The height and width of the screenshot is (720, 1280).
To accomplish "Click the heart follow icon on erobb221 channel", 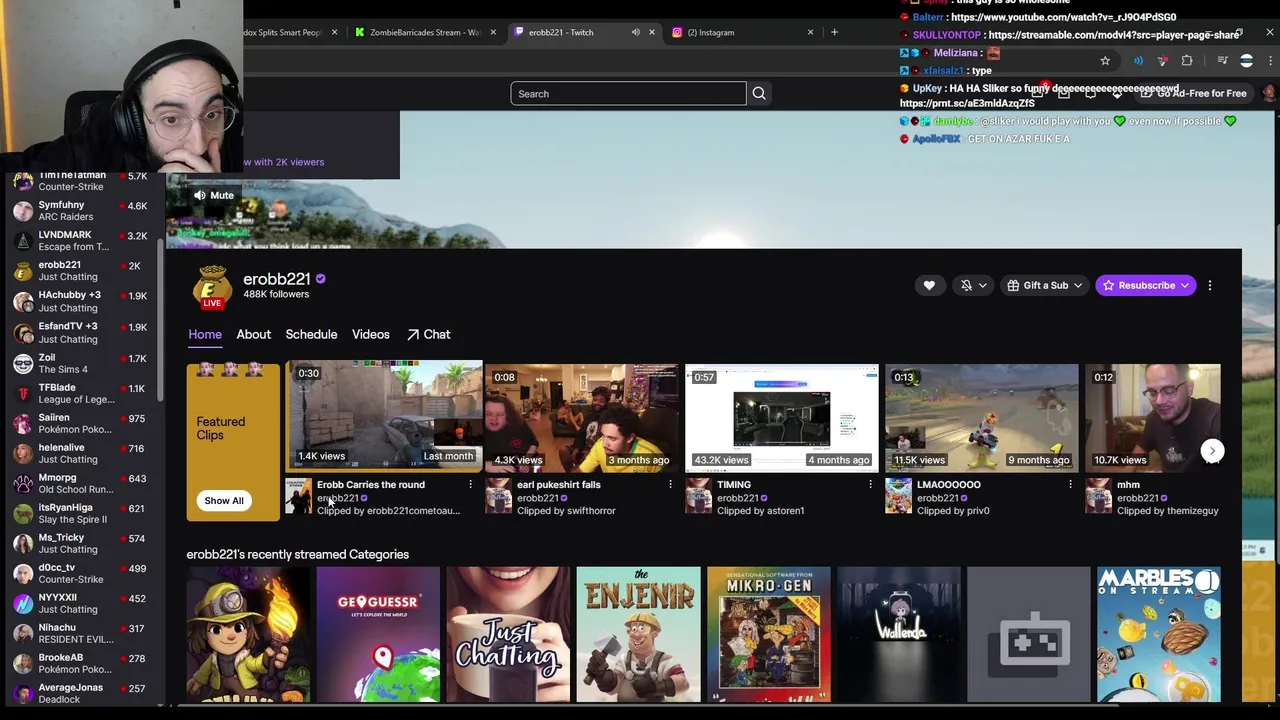I will tap(929, 285).
